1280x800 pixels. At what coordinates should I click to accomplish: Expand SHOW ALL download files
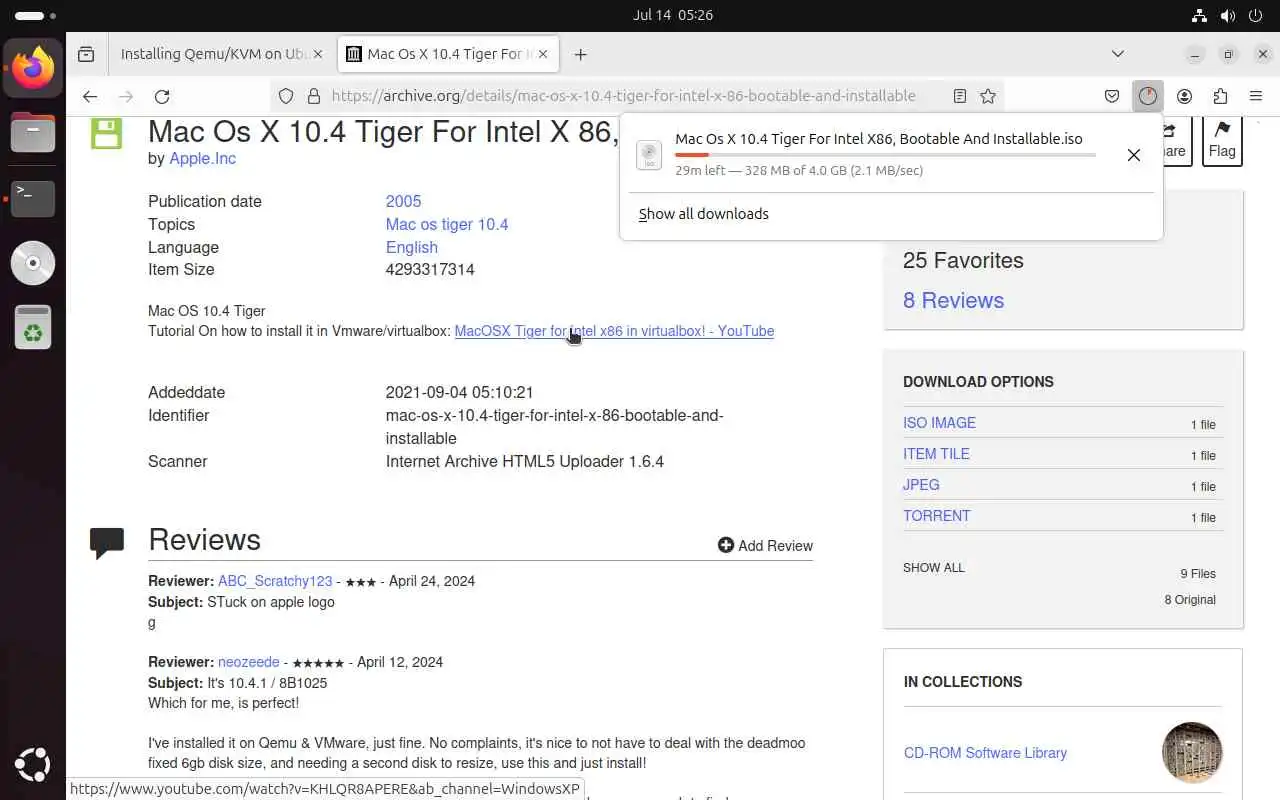click(934, 568)
